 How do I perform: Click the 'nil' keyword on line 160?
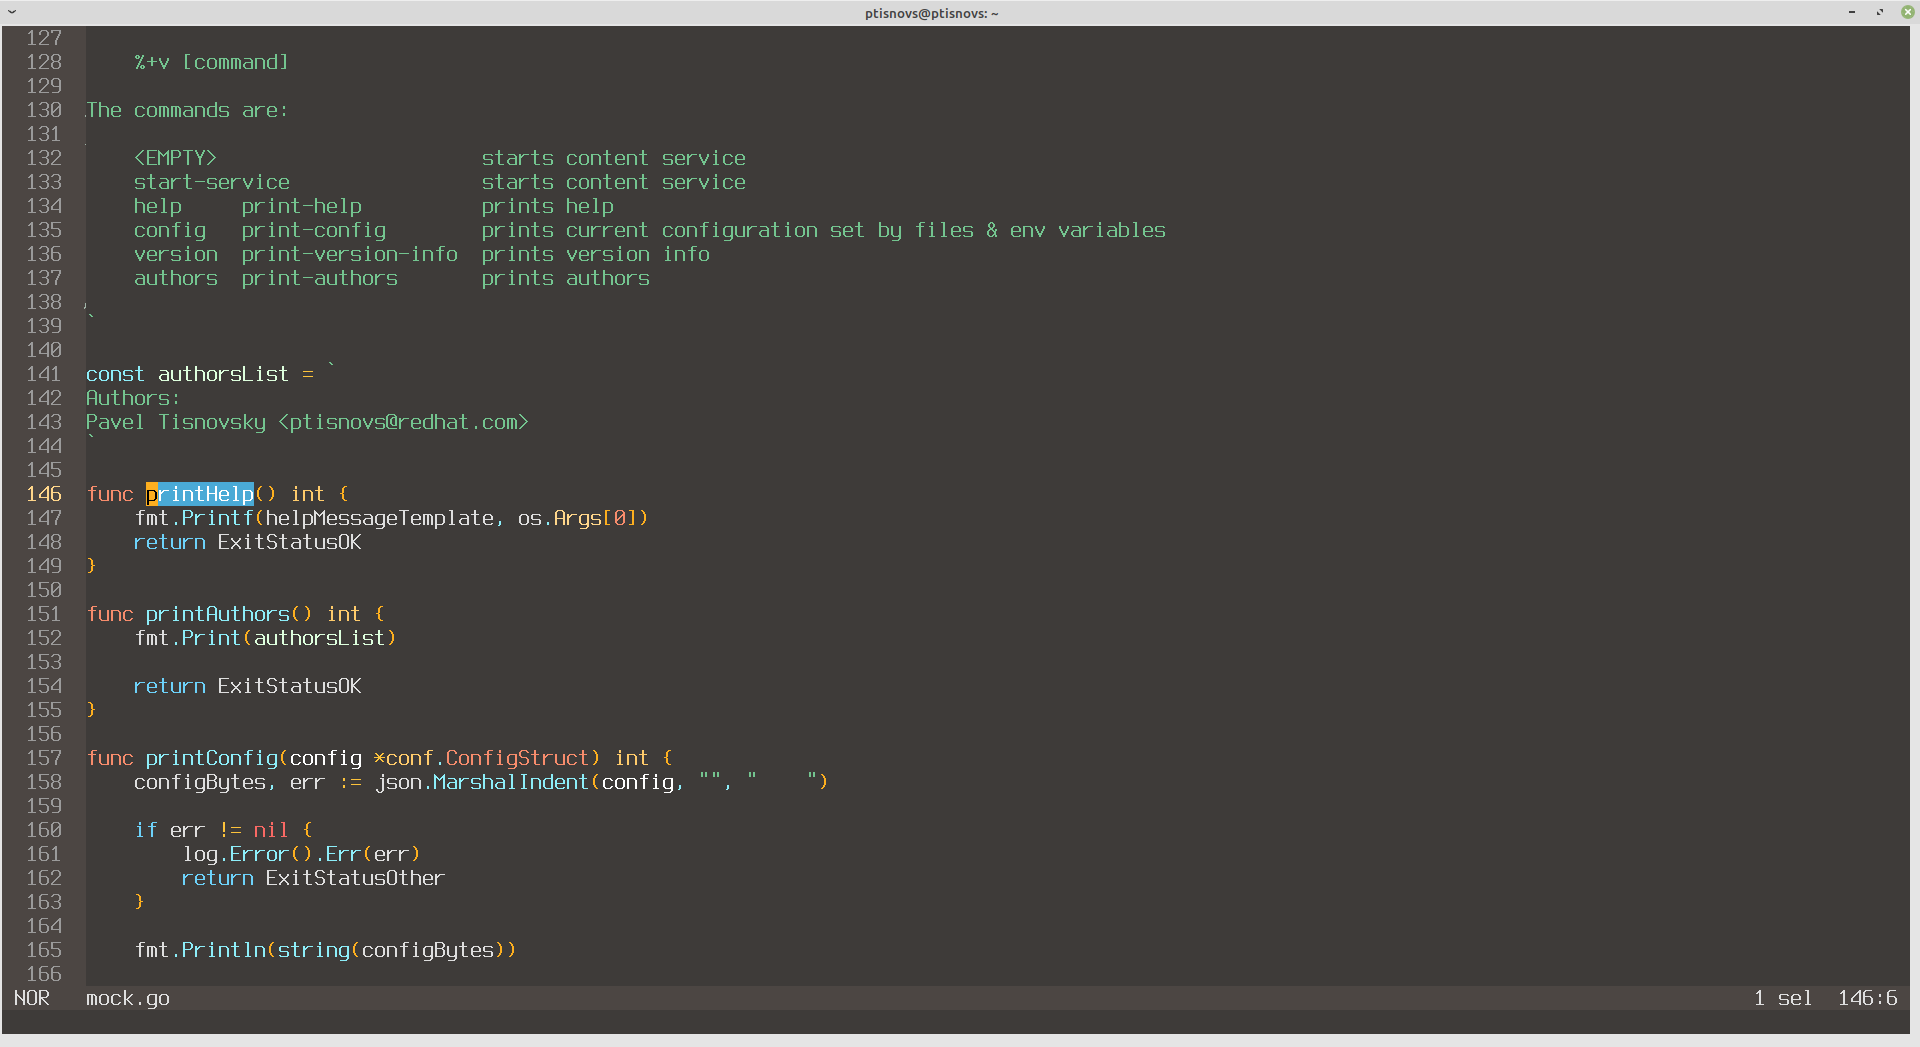(271, 830)
